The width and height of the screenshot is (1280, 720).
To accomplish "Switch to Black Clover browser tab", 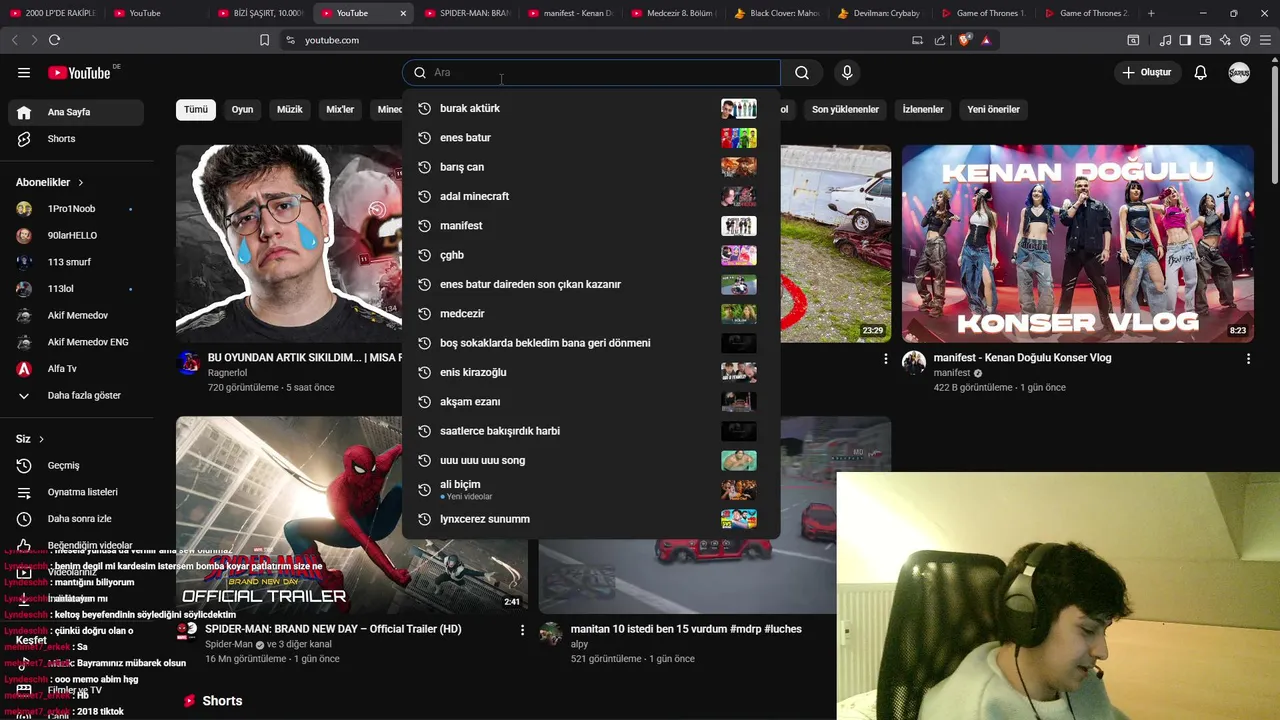I will tap(777, 13).
